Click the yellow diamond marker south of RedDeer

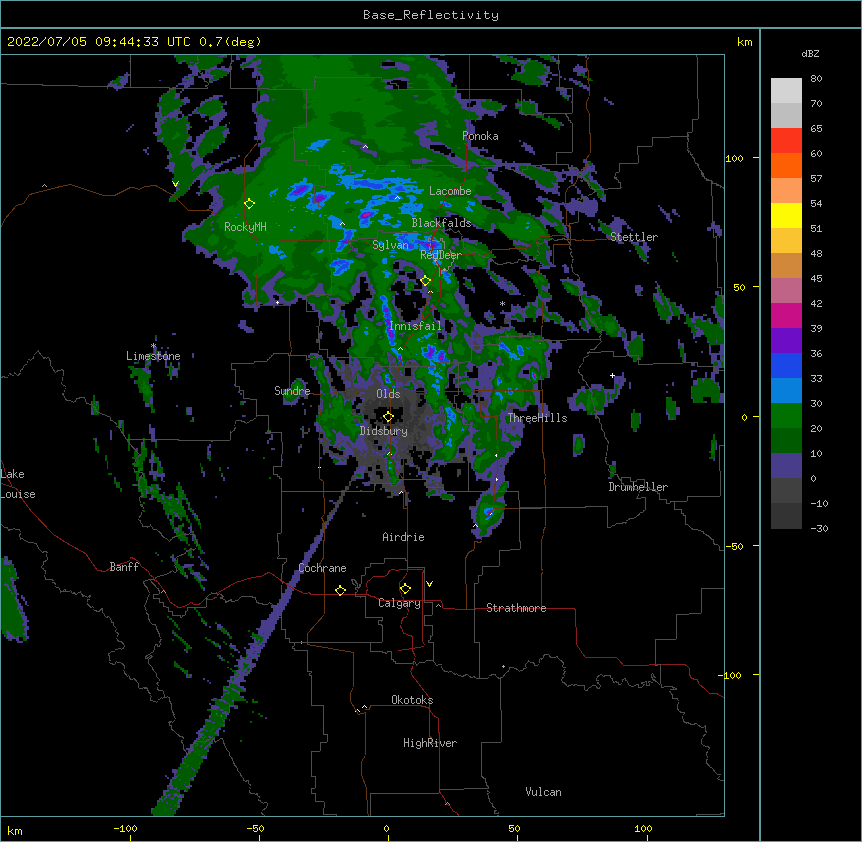click(425, 281)
